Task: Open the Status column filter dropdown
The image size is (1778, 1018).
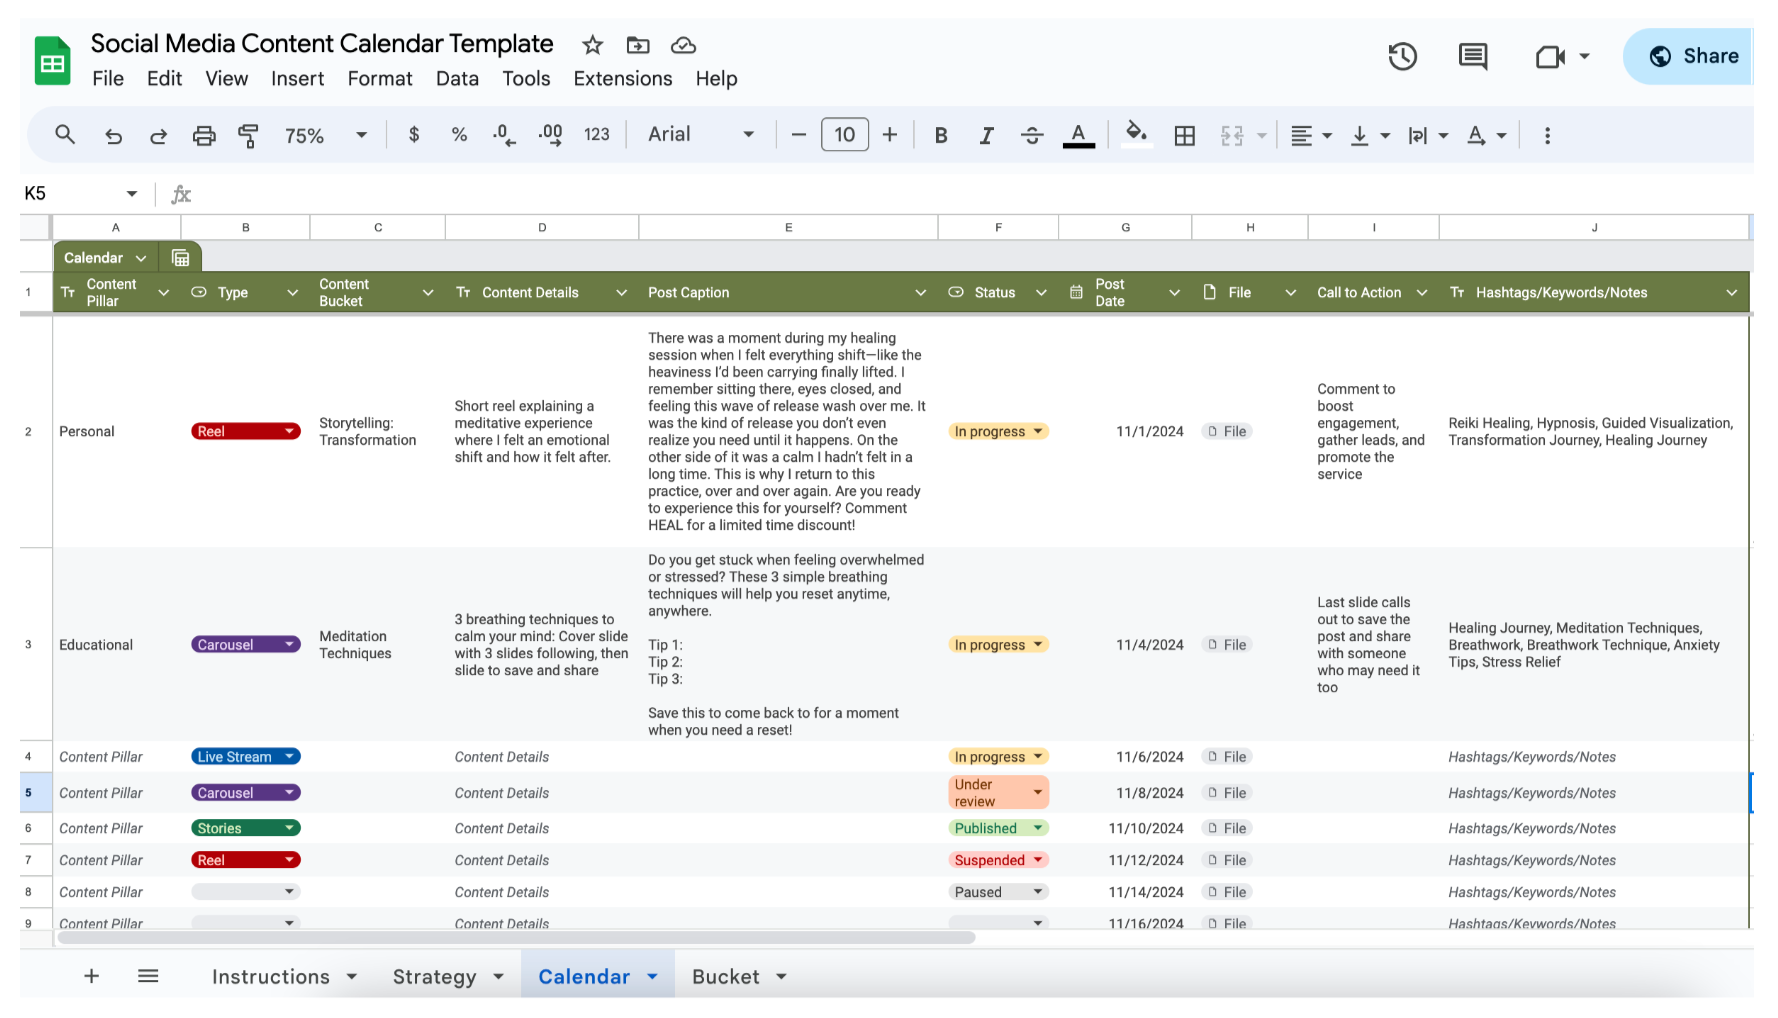Action: 1041,293
